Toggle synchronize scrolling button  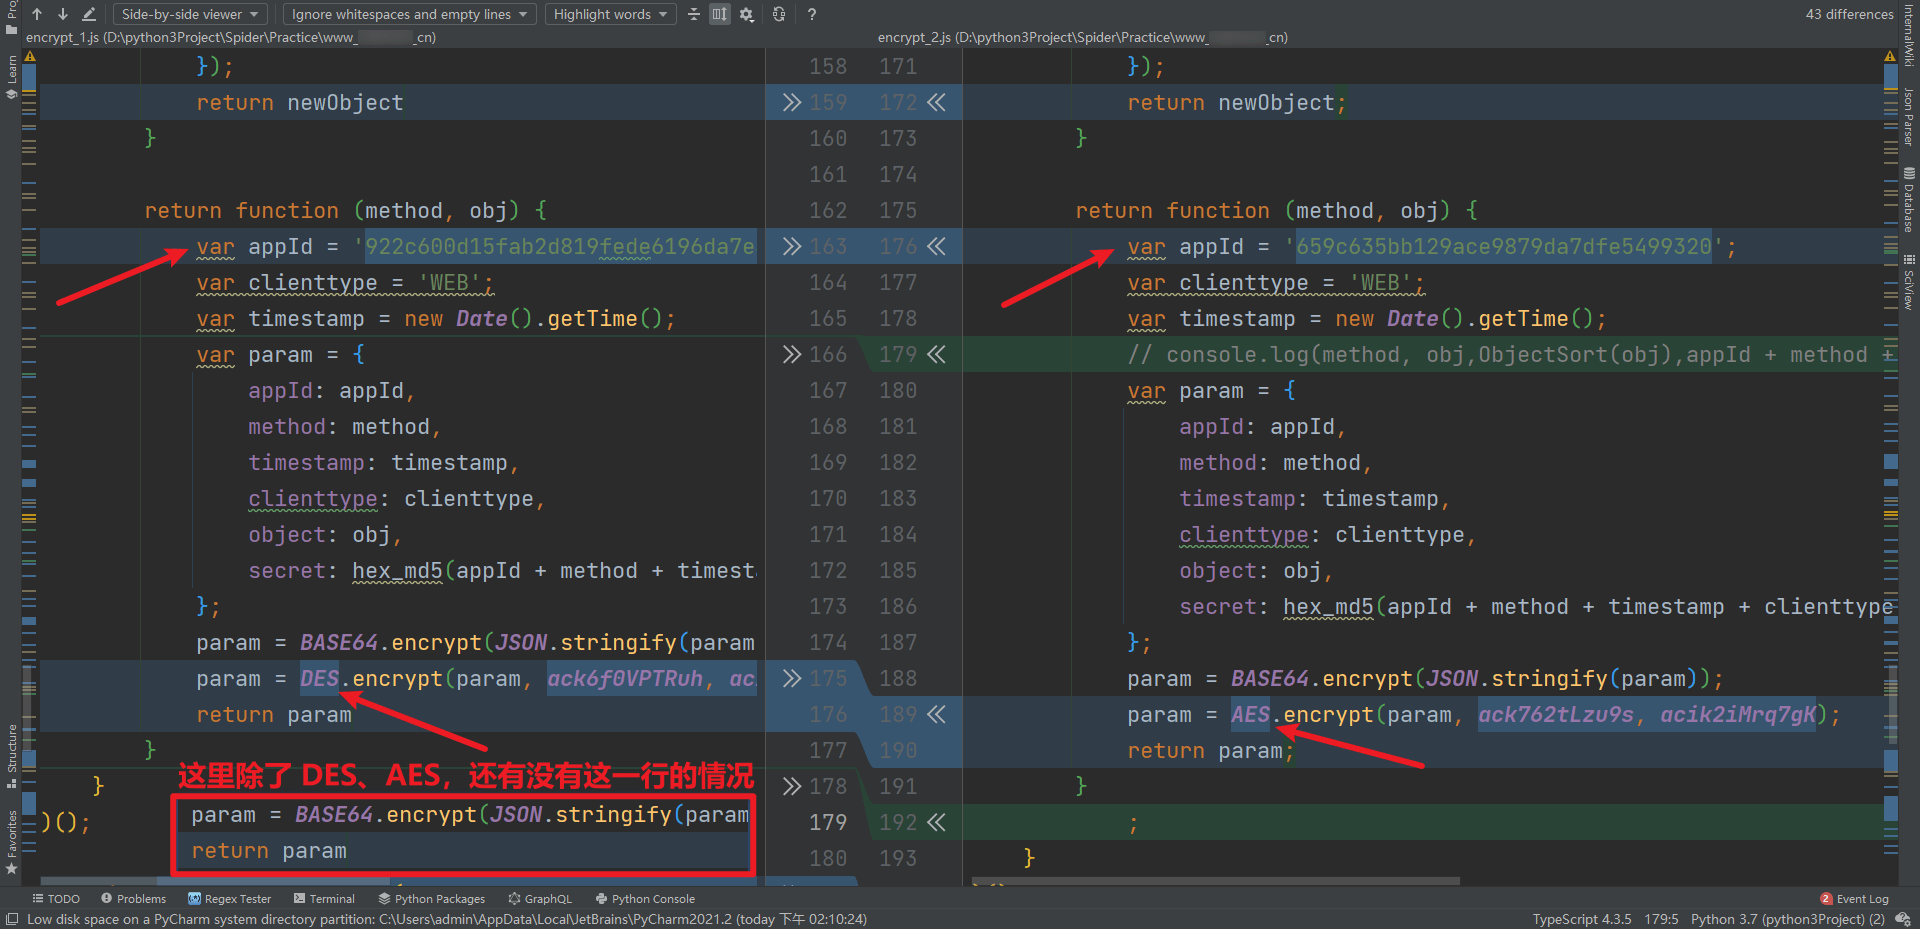coord(720,14)
